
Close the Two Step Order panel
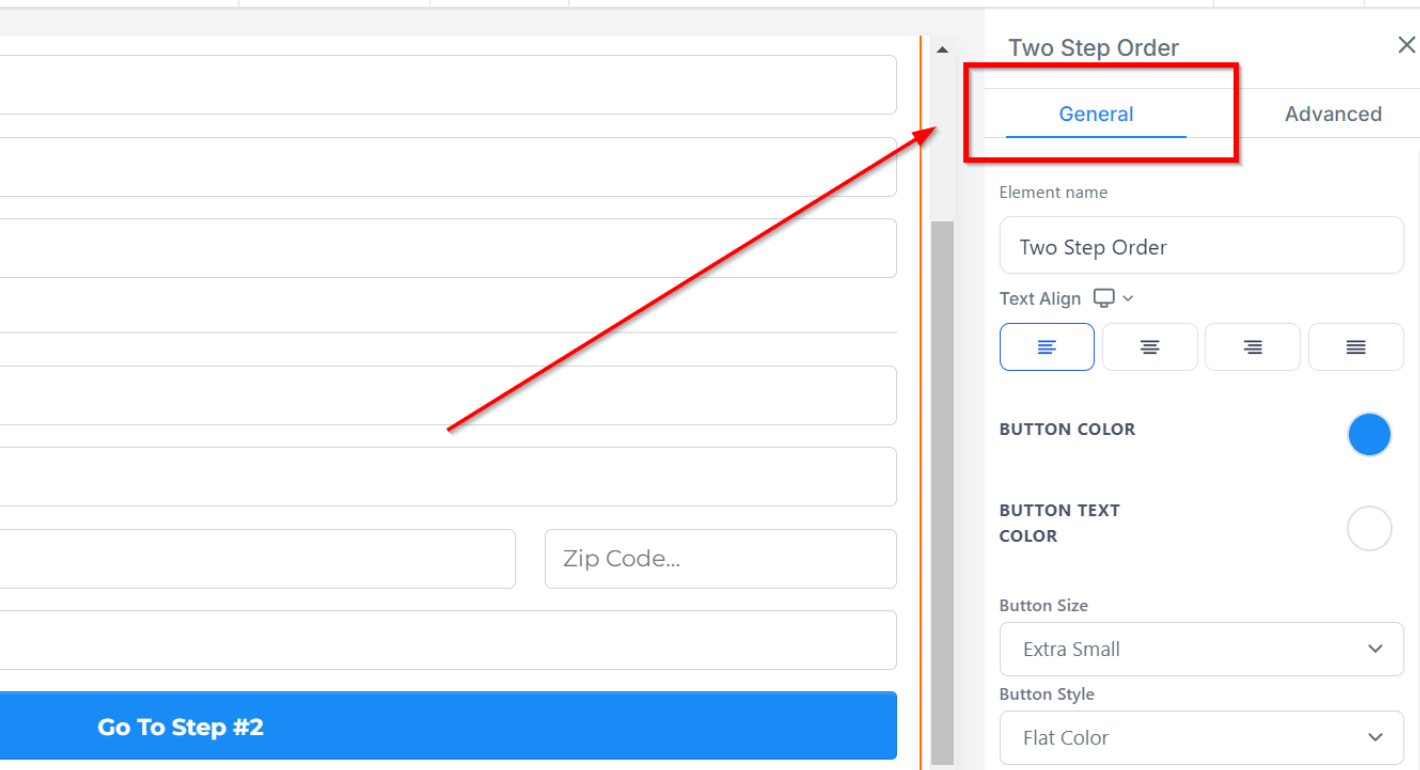1406,45
